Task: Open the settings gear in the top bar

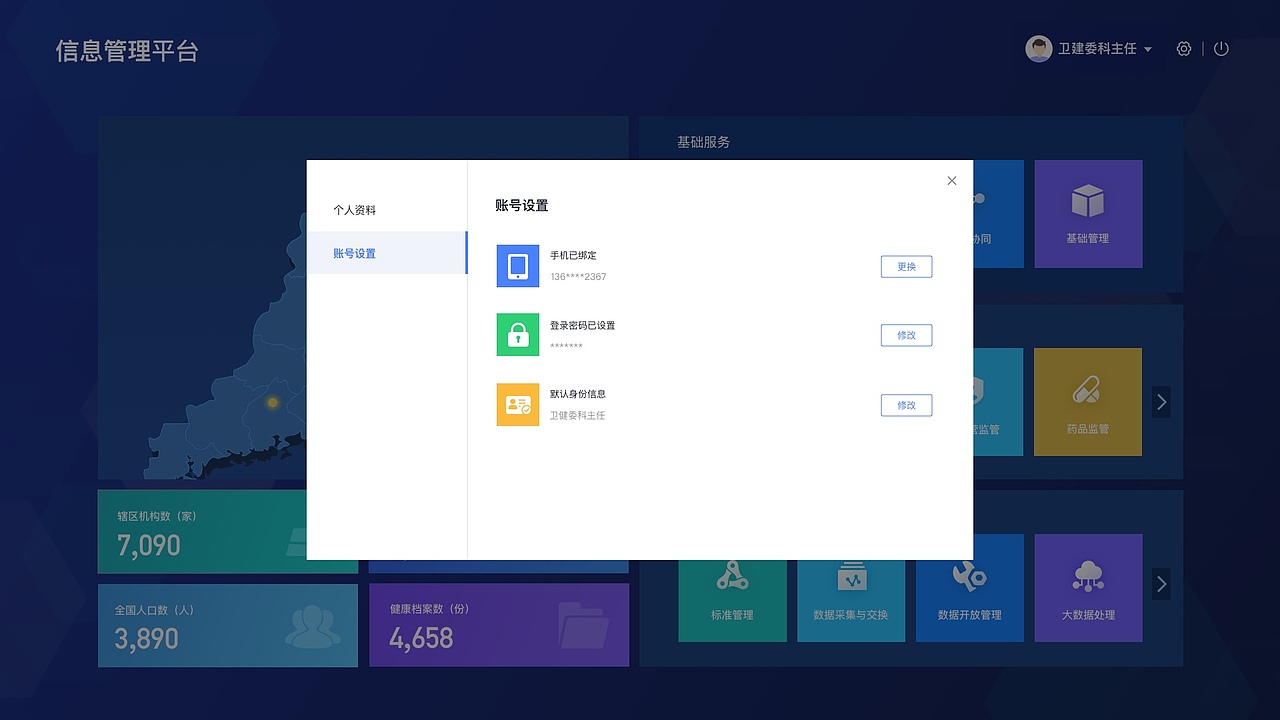Action: tap(1184, 48)
